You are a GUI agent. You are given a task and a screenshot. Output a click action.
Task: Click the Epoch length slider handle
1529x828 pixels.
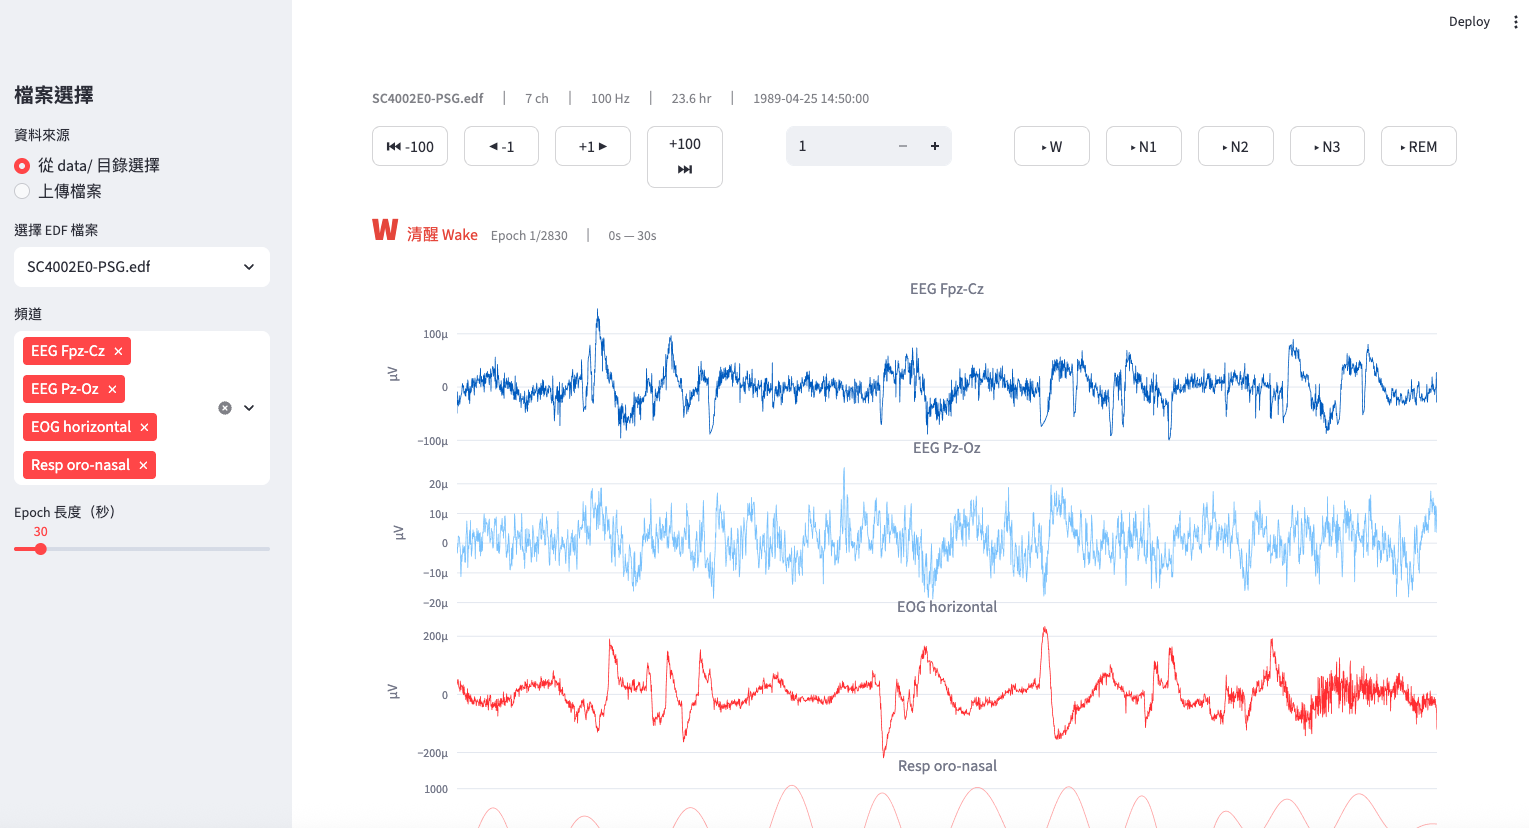tap(40, 549)
